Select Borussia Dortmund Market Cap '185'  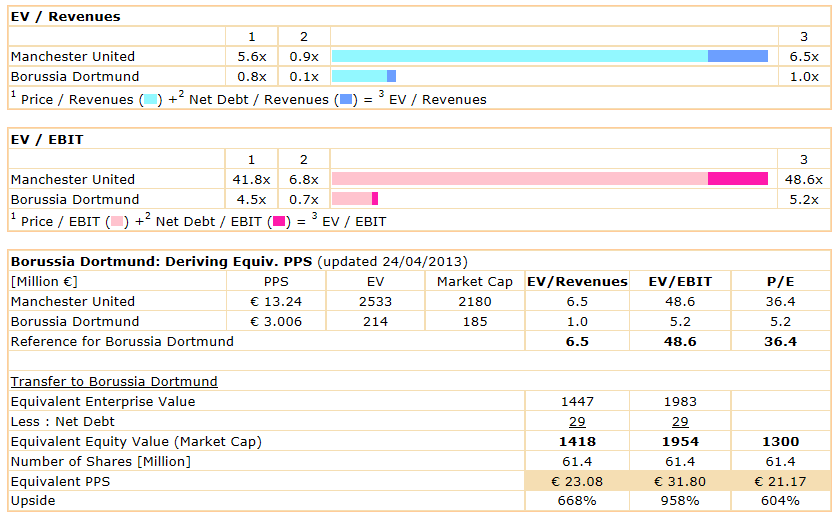coord(475,322)
